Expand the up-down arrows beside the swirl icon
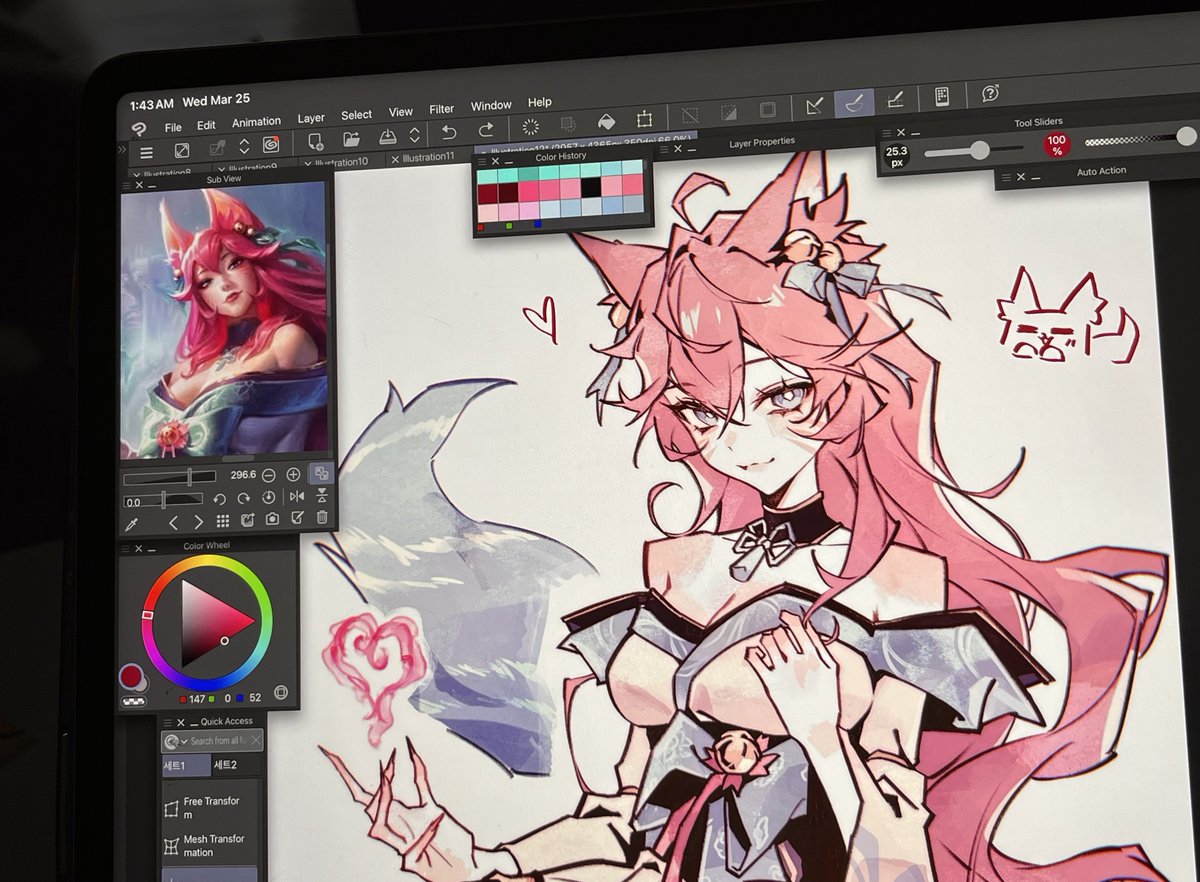Viewport: 1200px width, 882px height. coord(244,146)
